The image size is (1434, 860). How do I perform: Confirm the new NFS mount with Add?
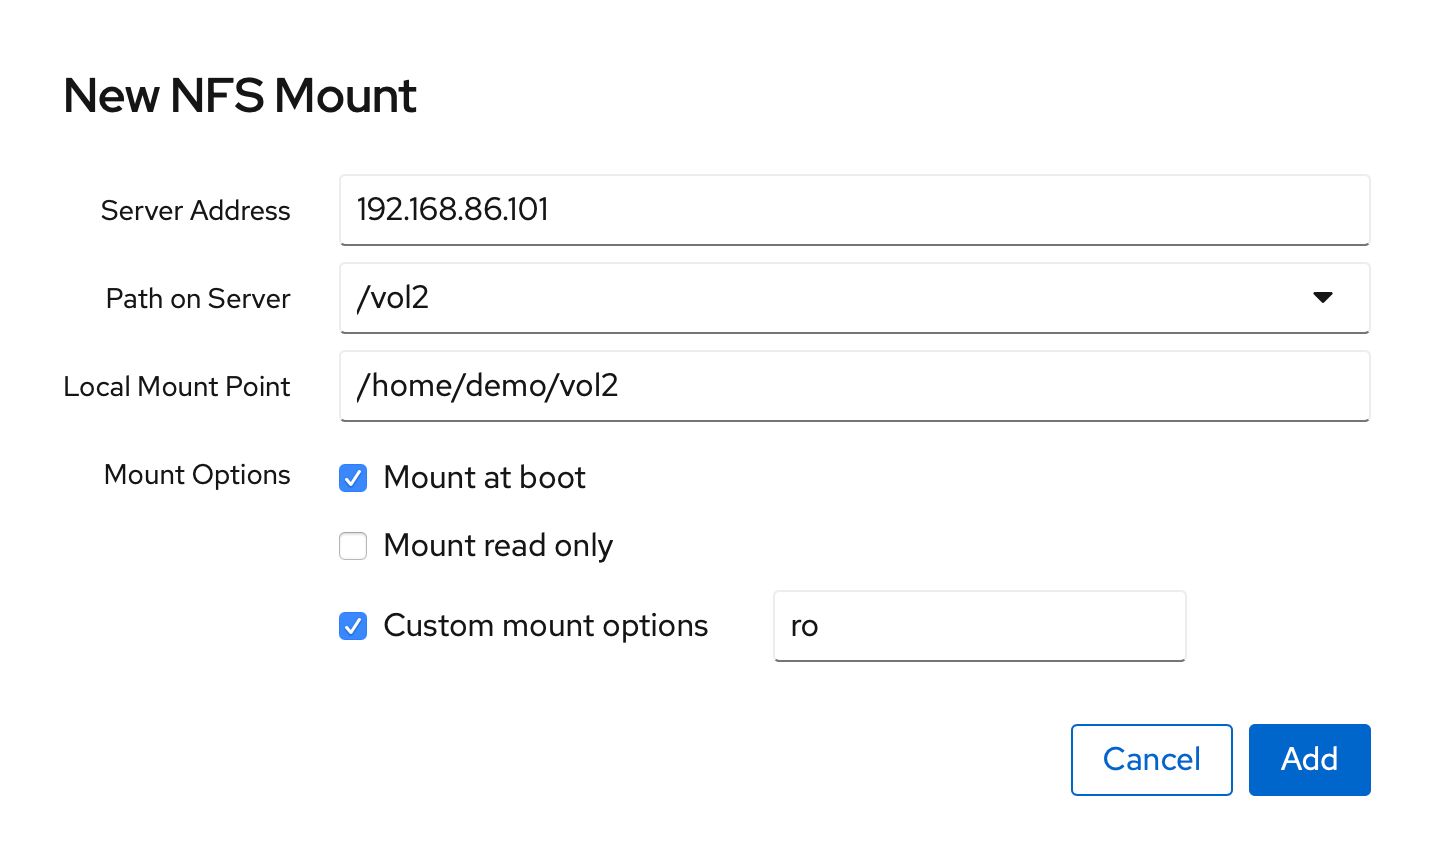[x=1309, y=759]
